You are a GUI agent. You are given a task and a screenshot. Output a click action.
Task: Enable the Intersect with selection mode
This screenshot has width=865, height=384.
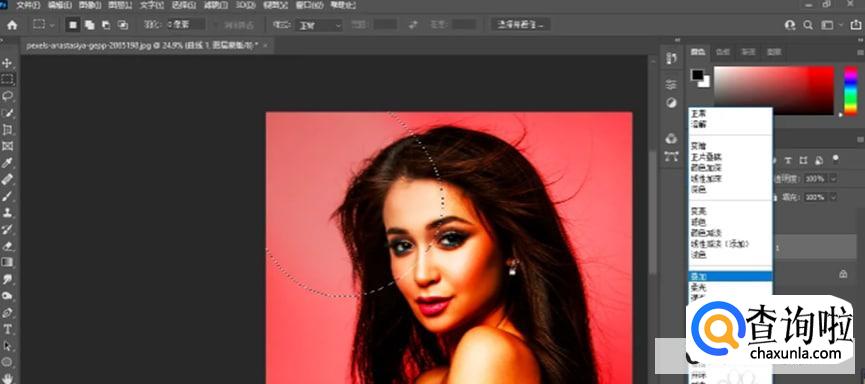(x=122, y=25)
